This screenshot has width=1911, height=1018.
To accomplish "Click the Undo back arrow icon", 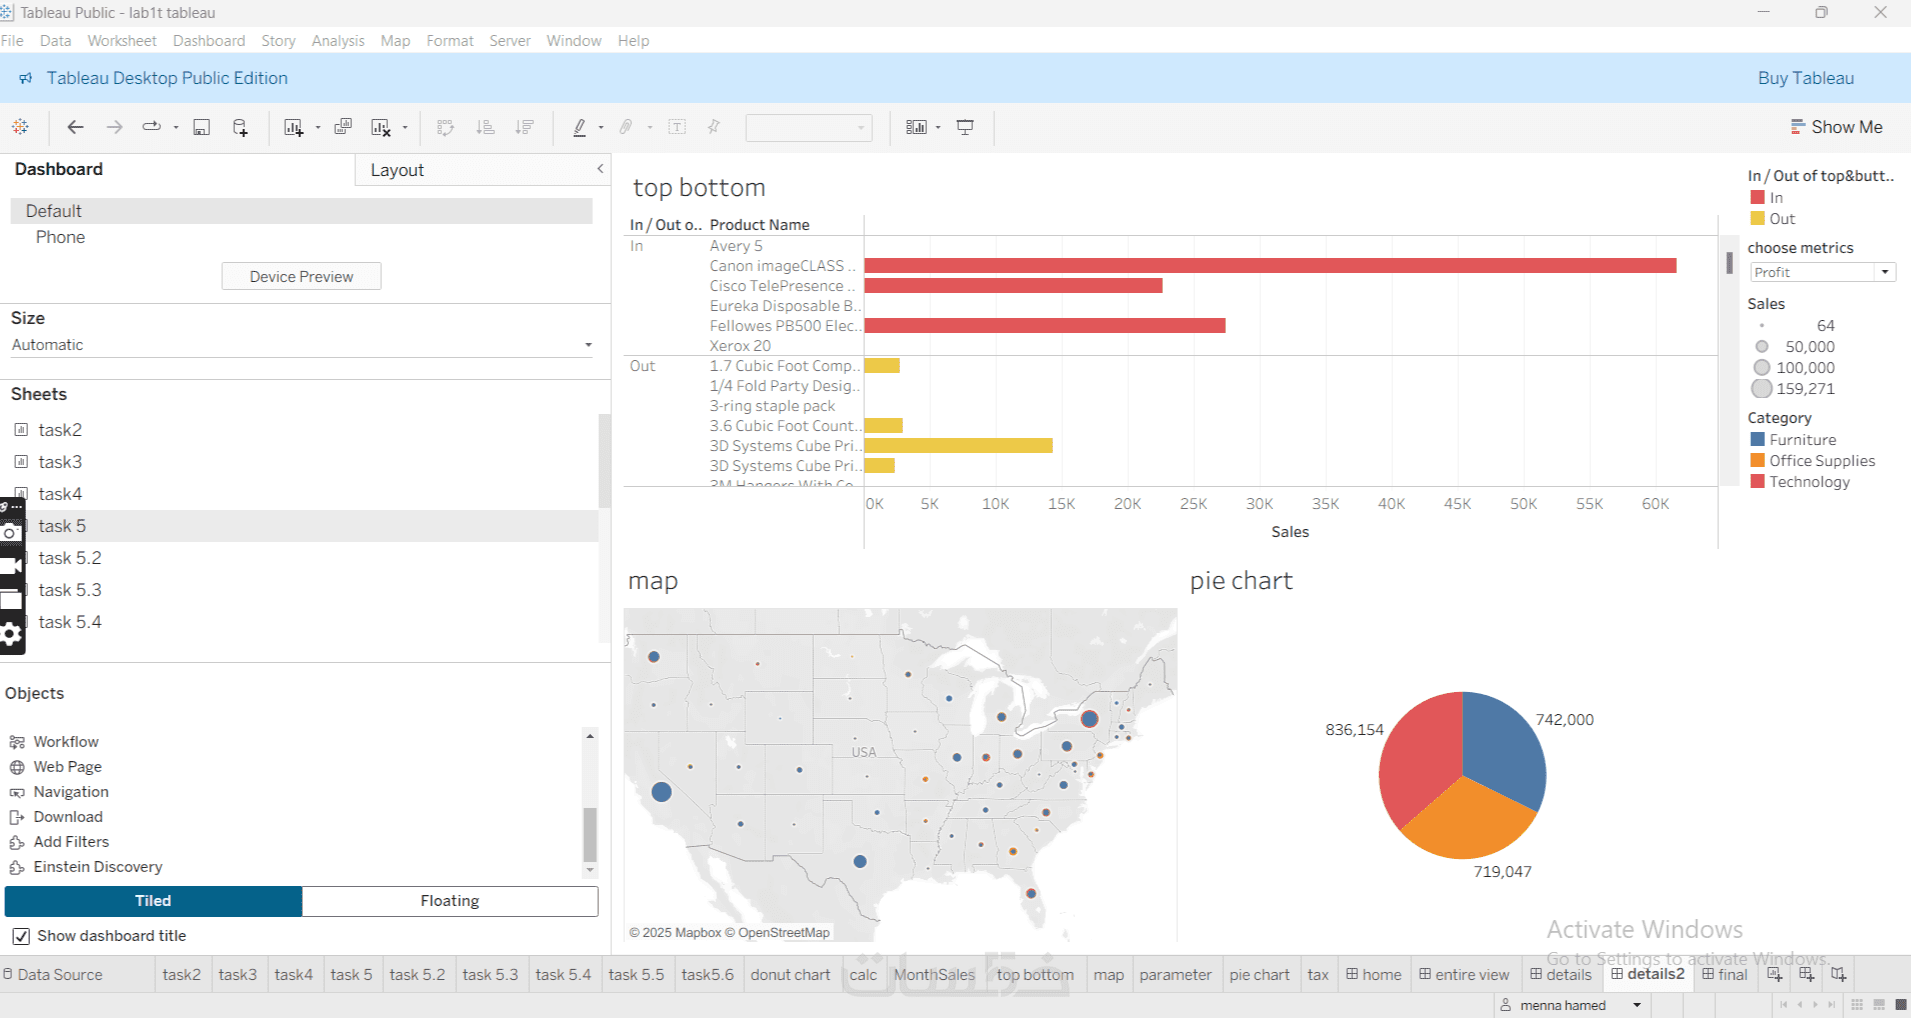I will click(x=75, y=127).
